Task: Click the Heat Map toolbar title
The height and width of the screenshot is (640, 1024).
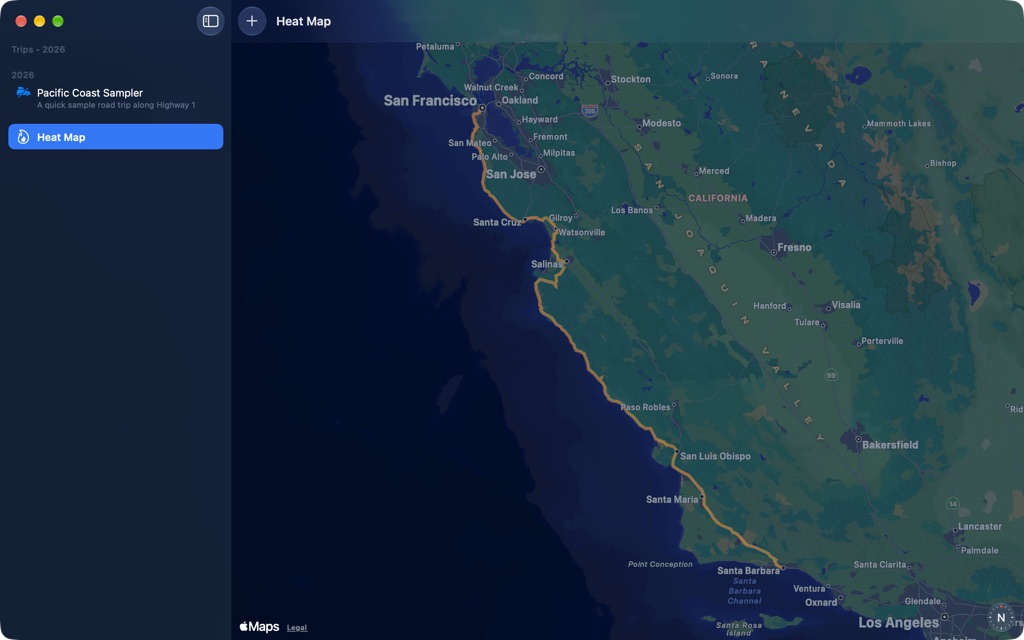Action: click(303, 22)
